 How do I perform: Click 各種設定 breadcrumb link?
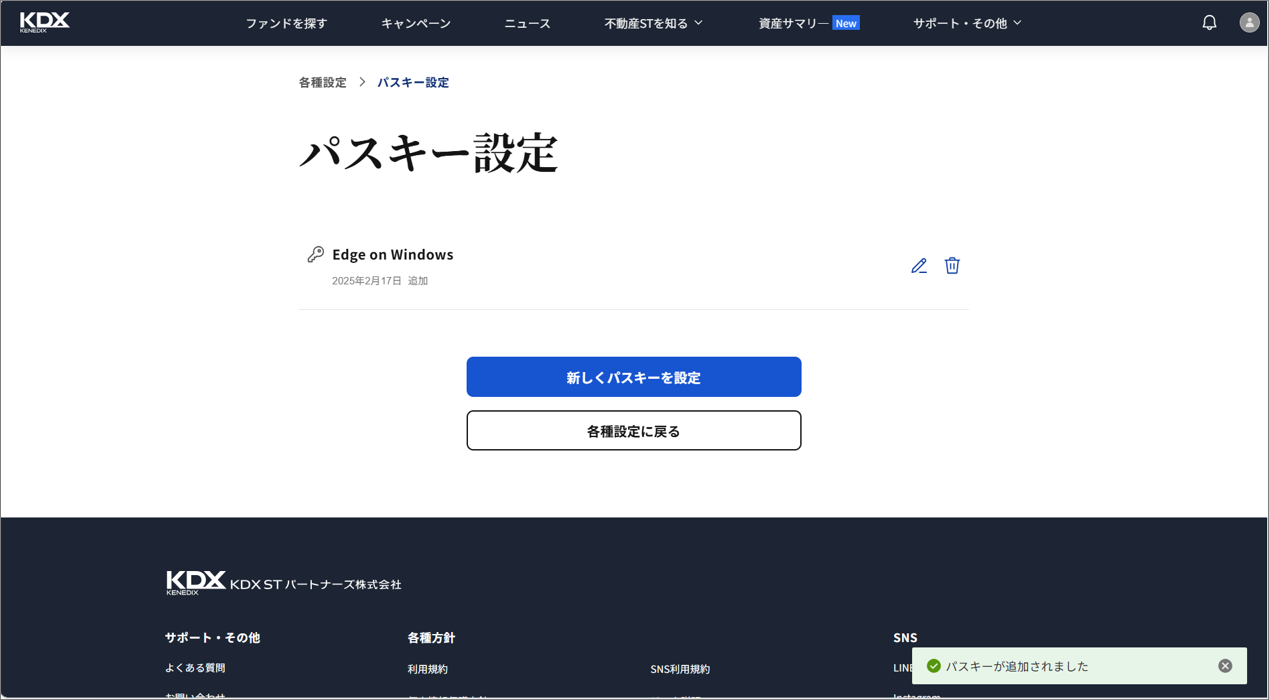[x=322, y=82]
